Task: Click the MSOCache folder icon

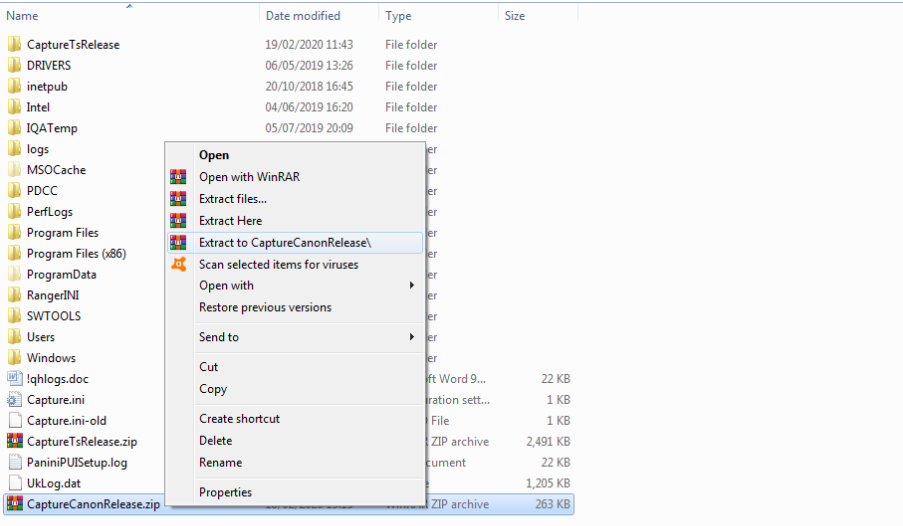Action: coord(14,169)
